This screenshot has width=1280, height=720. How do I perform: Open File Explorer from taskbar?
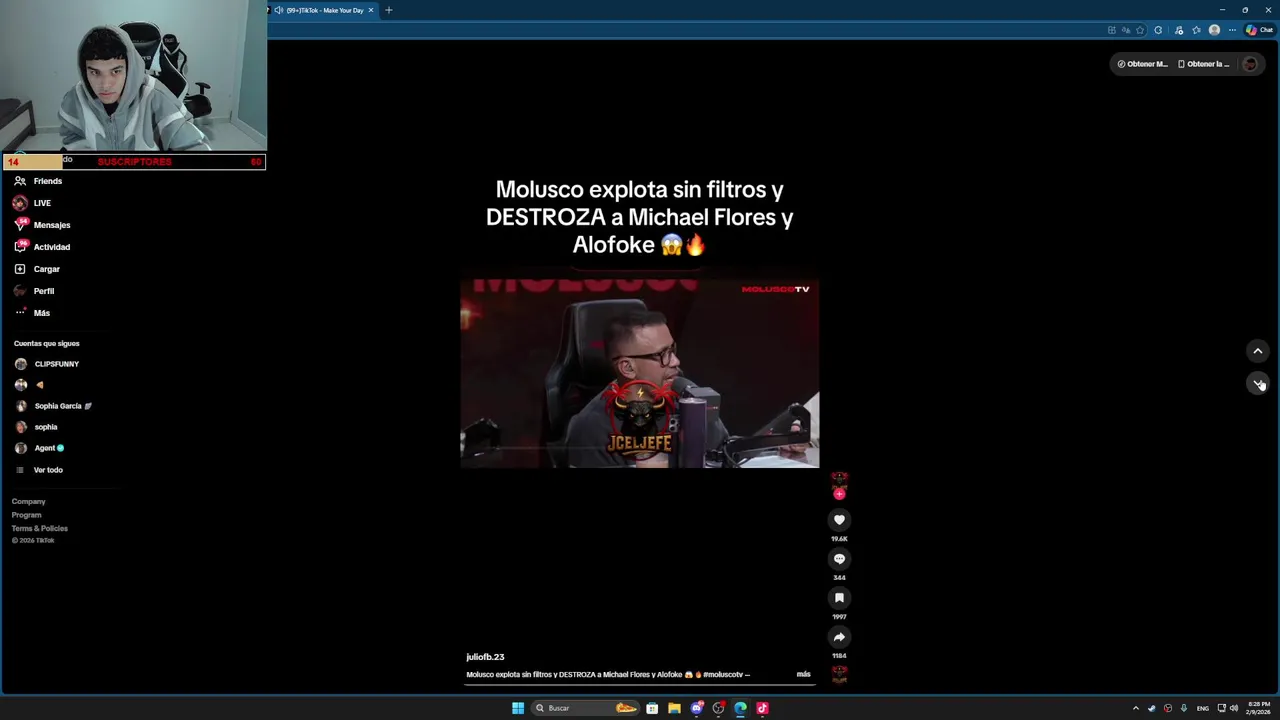point(674,708)
